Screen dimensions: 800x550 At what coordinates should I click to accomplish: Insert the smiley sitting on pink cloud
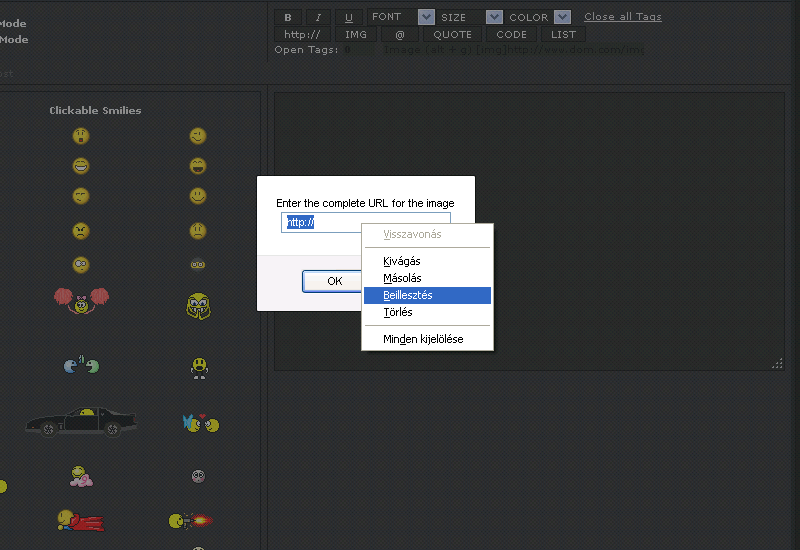click(x=81, y=477)
